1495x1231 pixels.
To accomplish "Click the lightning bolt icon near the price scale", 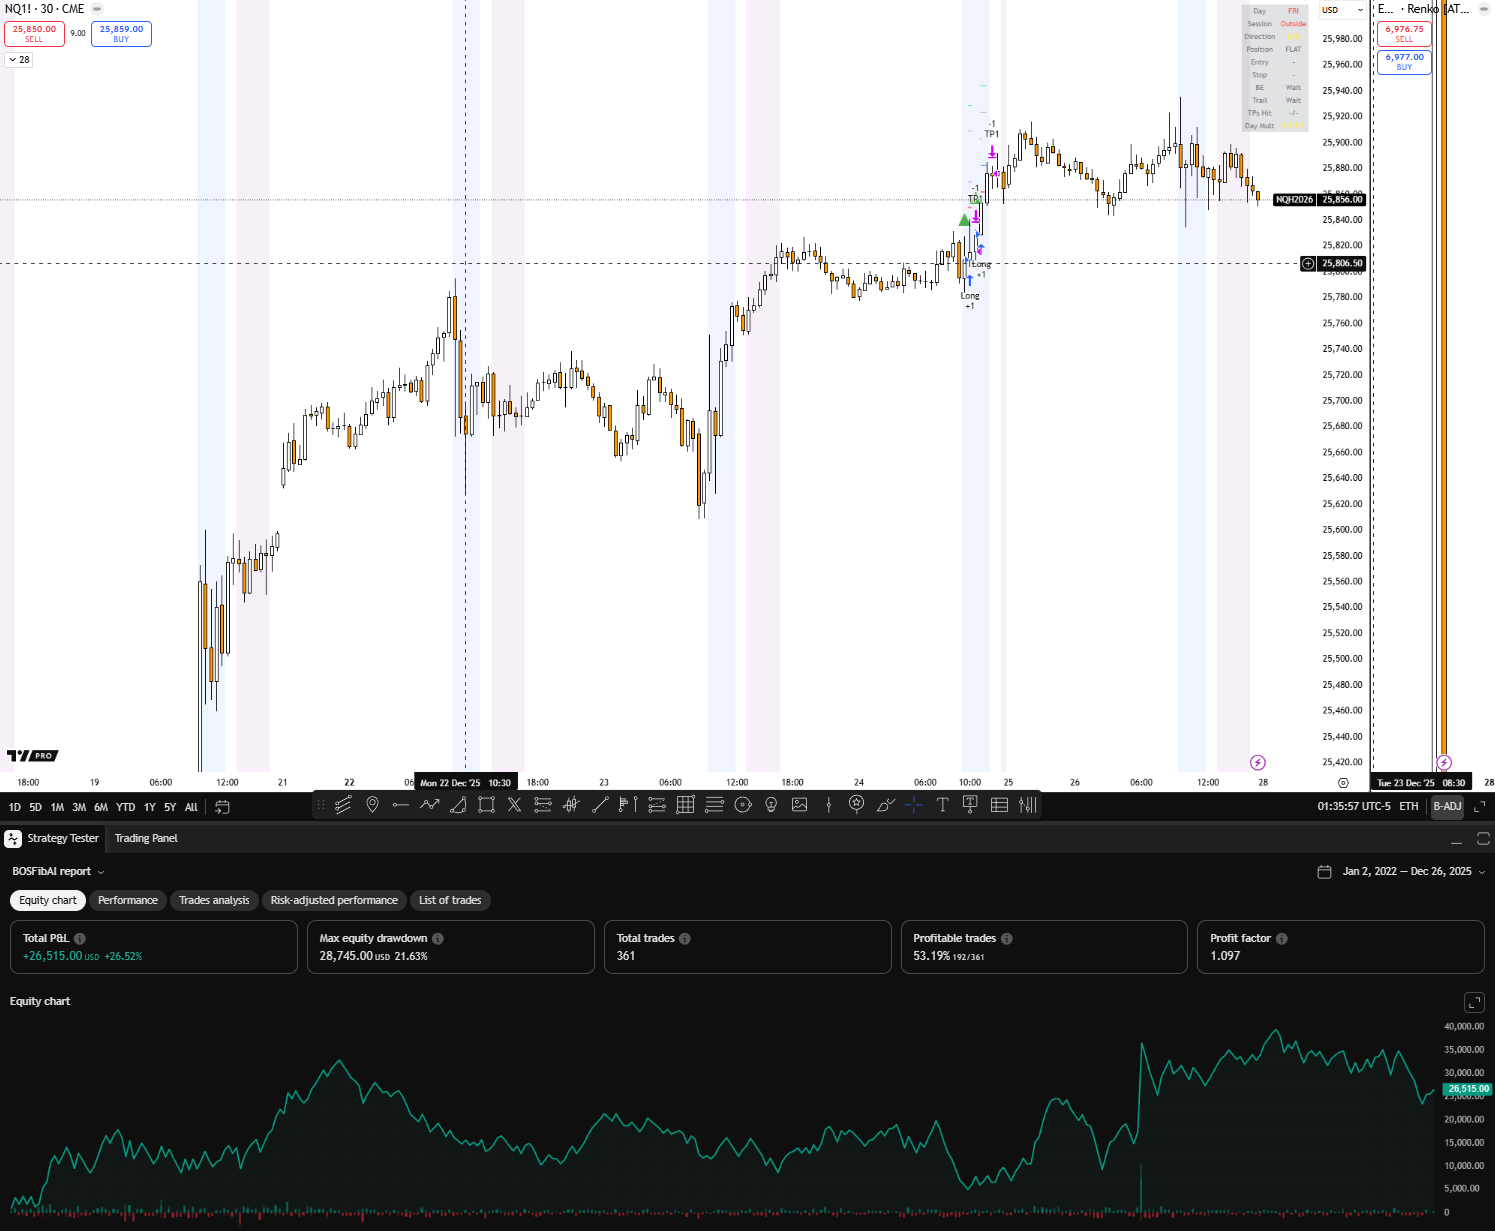I will click(x=1259, y=762).
